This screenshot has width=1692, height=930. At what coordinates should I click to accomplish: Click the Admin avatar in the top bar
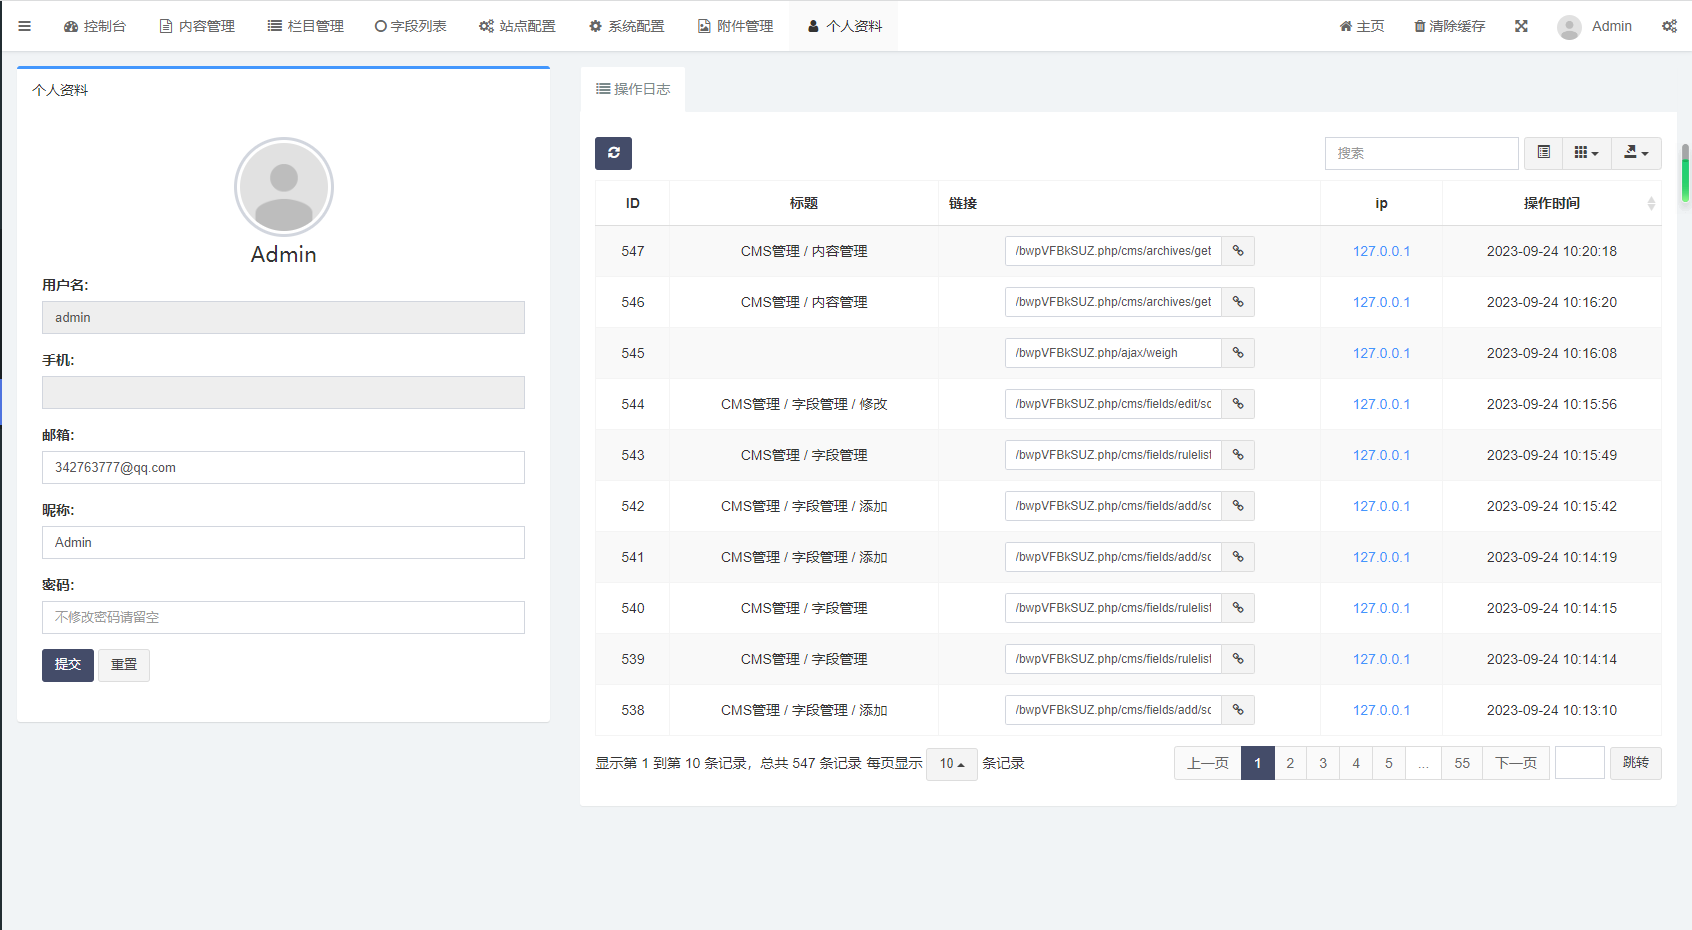[x=1569, y=27]
